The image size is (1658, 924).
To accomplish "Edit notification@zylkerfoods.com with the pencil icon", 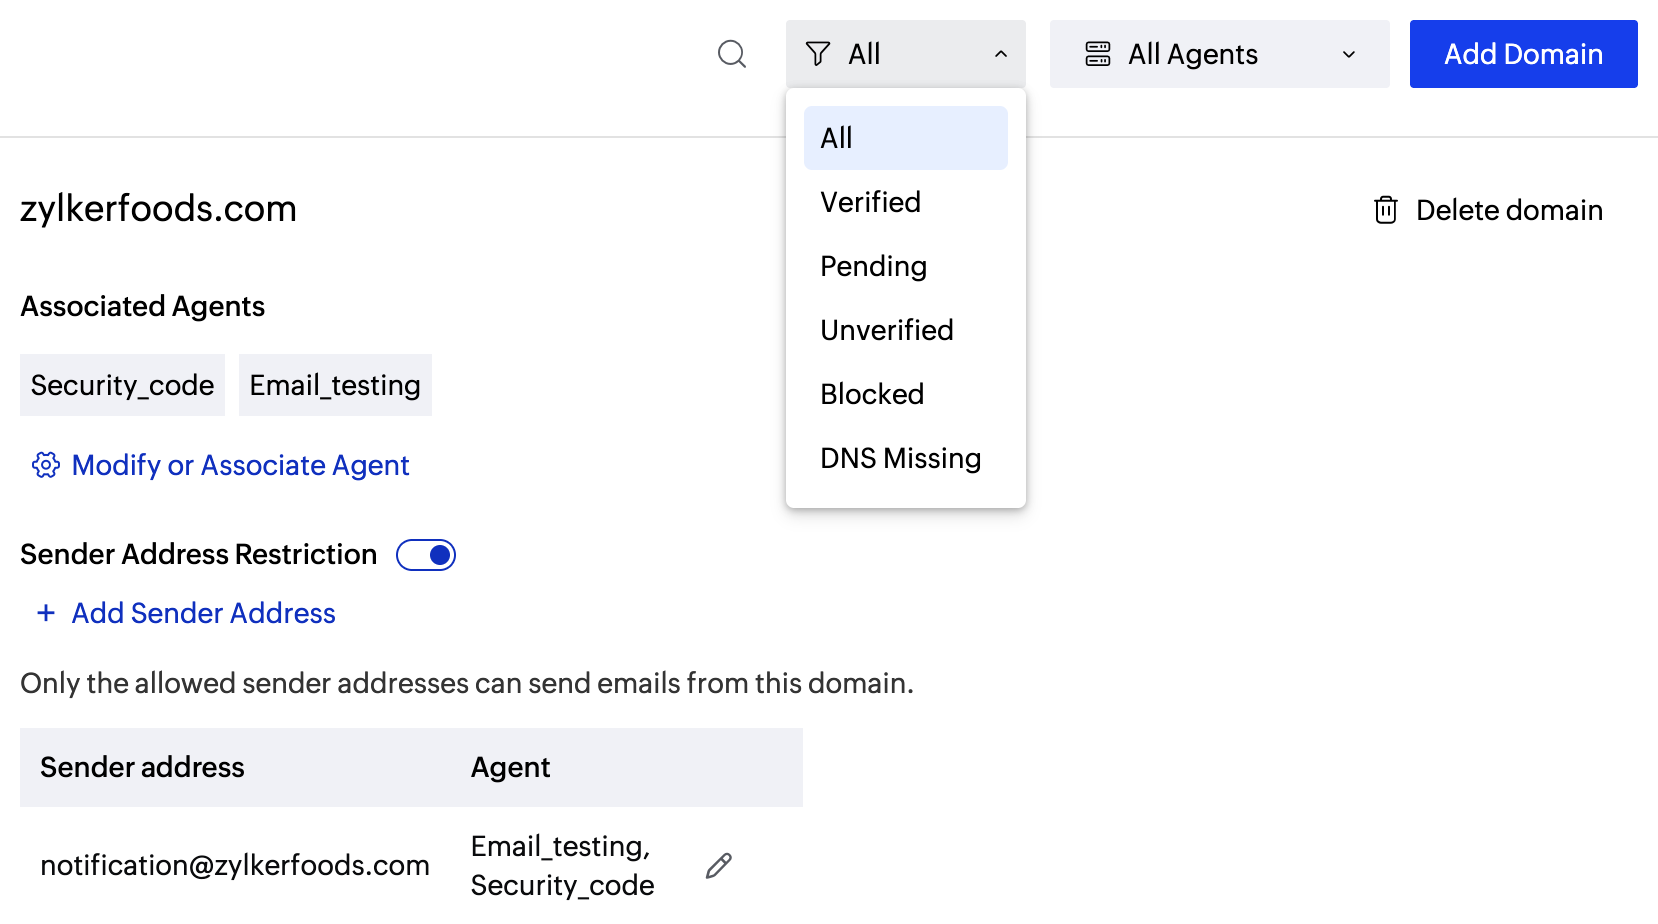I will [719, 866].
